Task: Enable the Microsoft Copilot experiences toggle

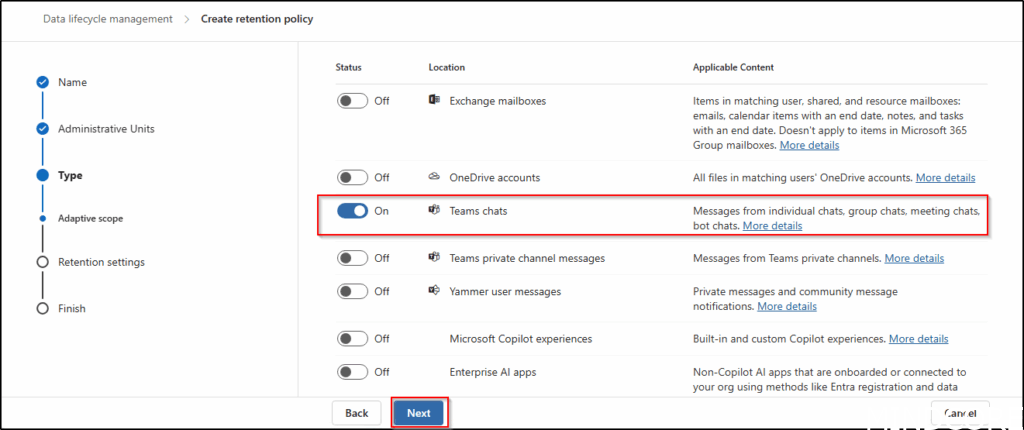Action: coord(352,339)
